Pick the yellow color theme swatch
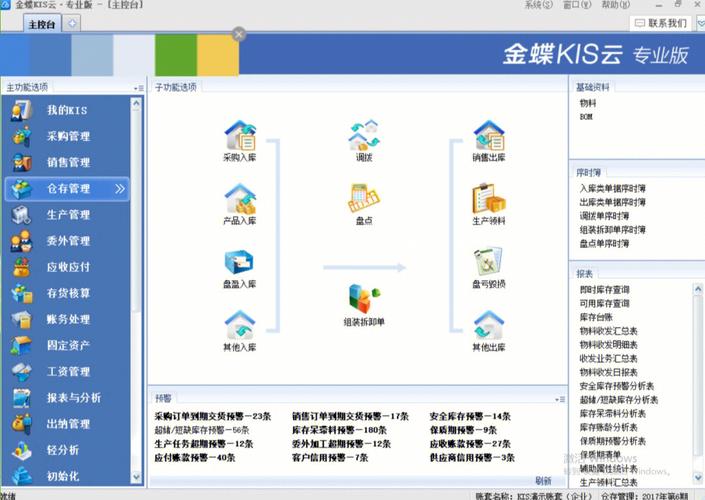This screenshot has height=500, width=705. pyautogui.click(x=218, y=55)
